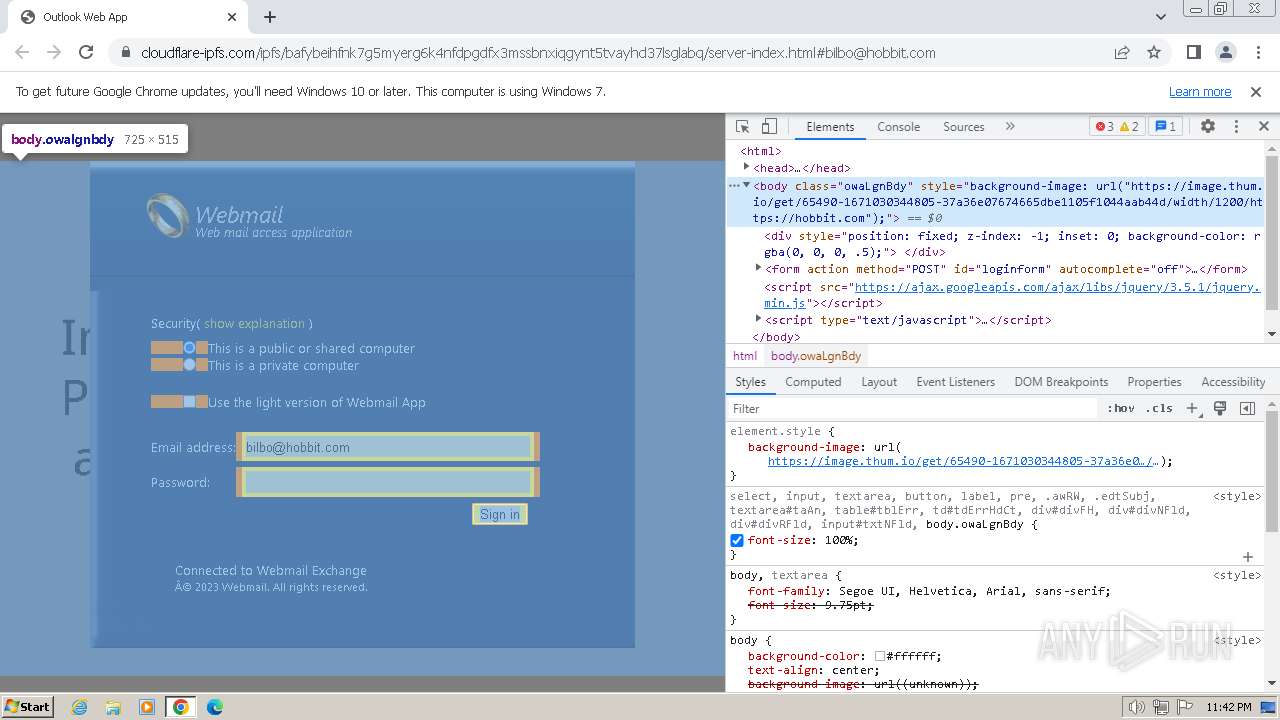Open the ellipsis menu beside body node

coord(733,186)
